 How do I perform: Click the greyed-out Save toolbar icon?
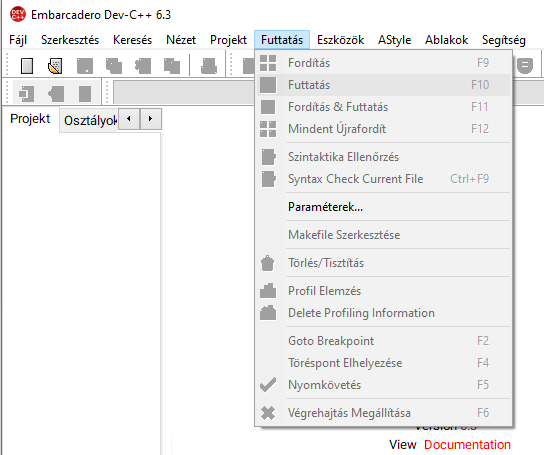point(85,66)
